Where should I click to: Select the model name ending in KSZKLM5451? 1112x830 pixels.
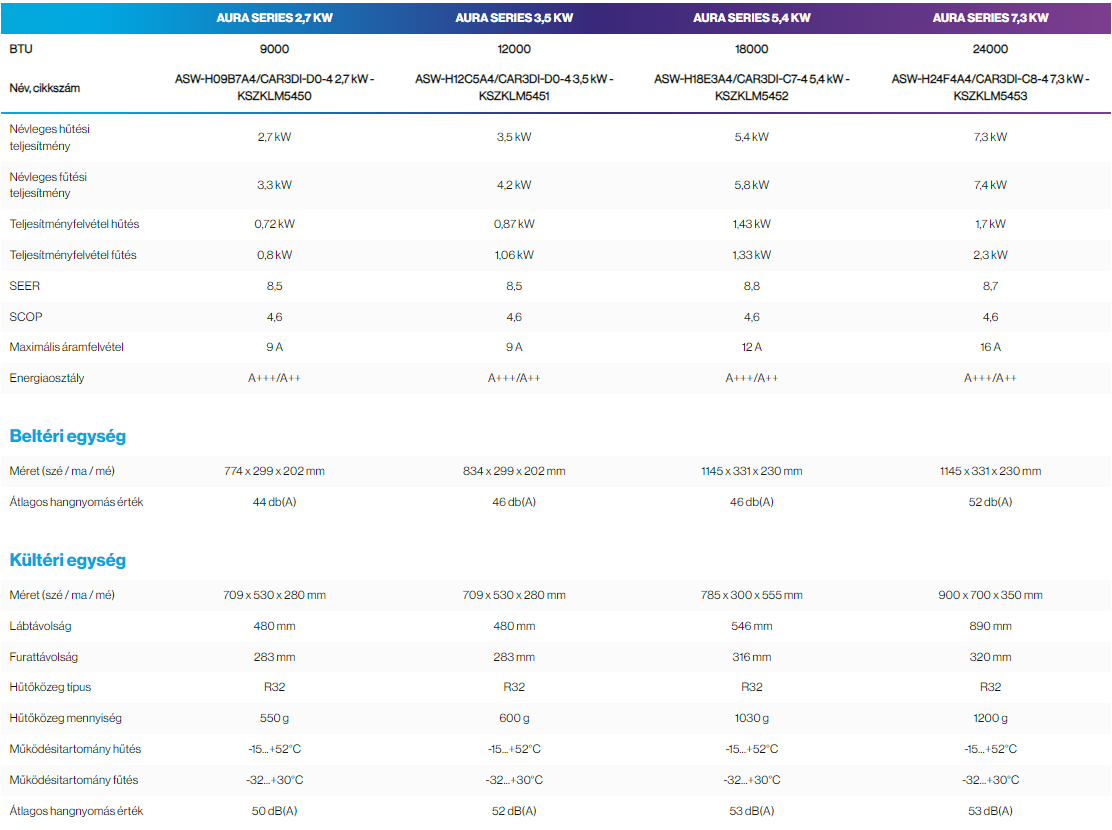coord(514,87)
